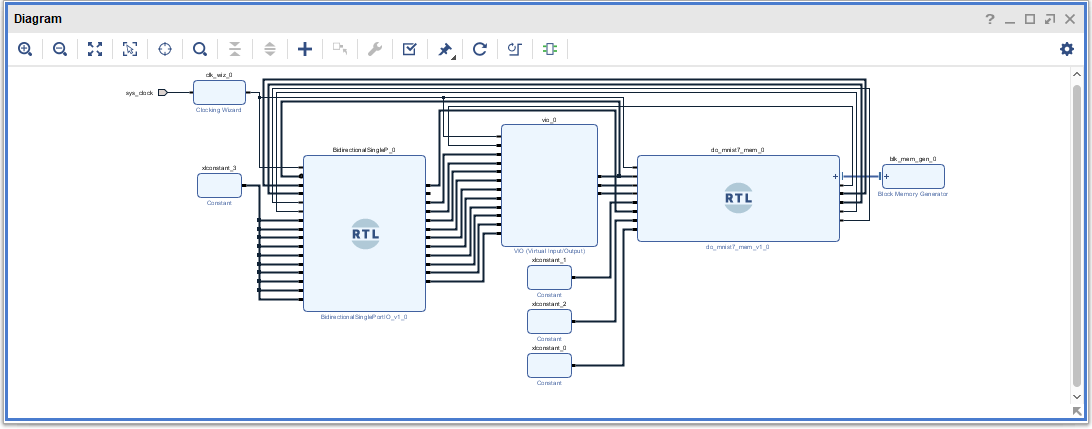Viewport: 1092px width, 429px height.
Task: Activate the Select Area tool
Action: pos(130,49)
